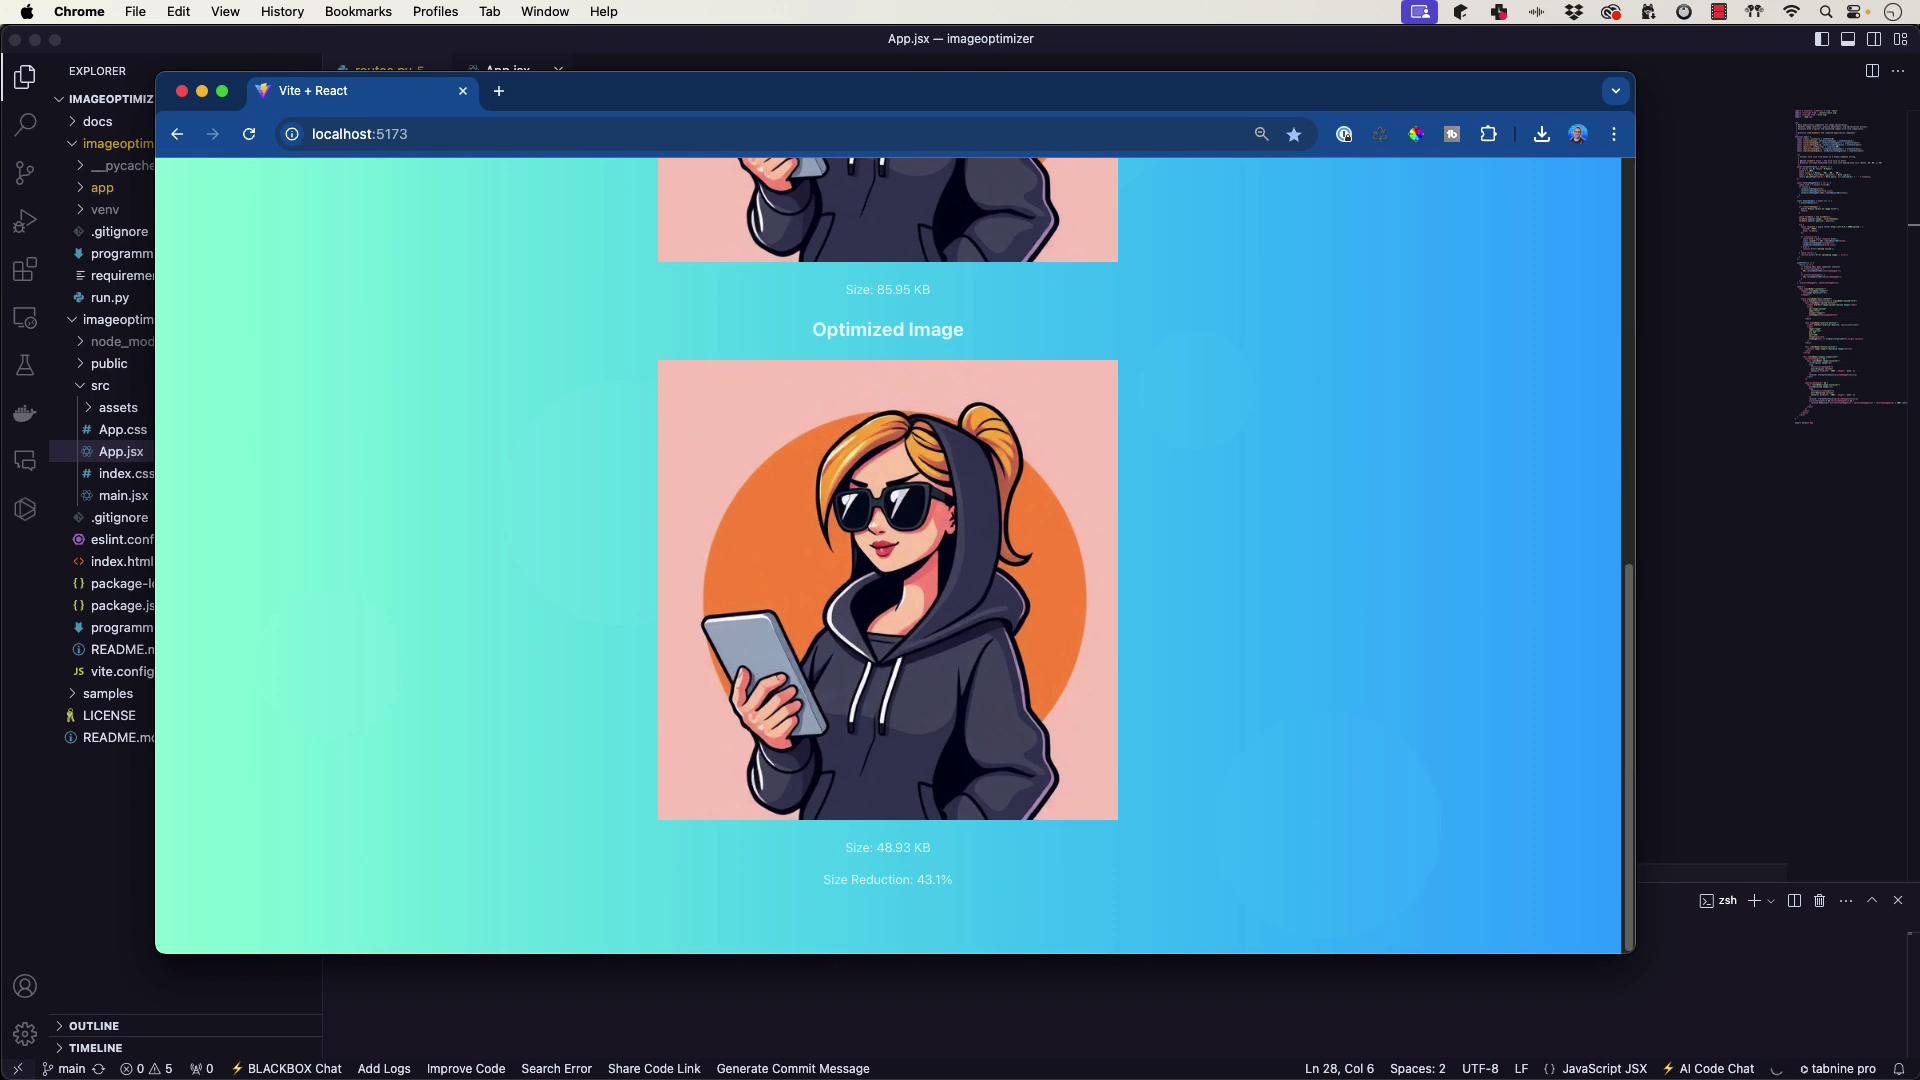
Task: Open the Bookmarks menu in menu bar
Action: click(x=357, y=12)
